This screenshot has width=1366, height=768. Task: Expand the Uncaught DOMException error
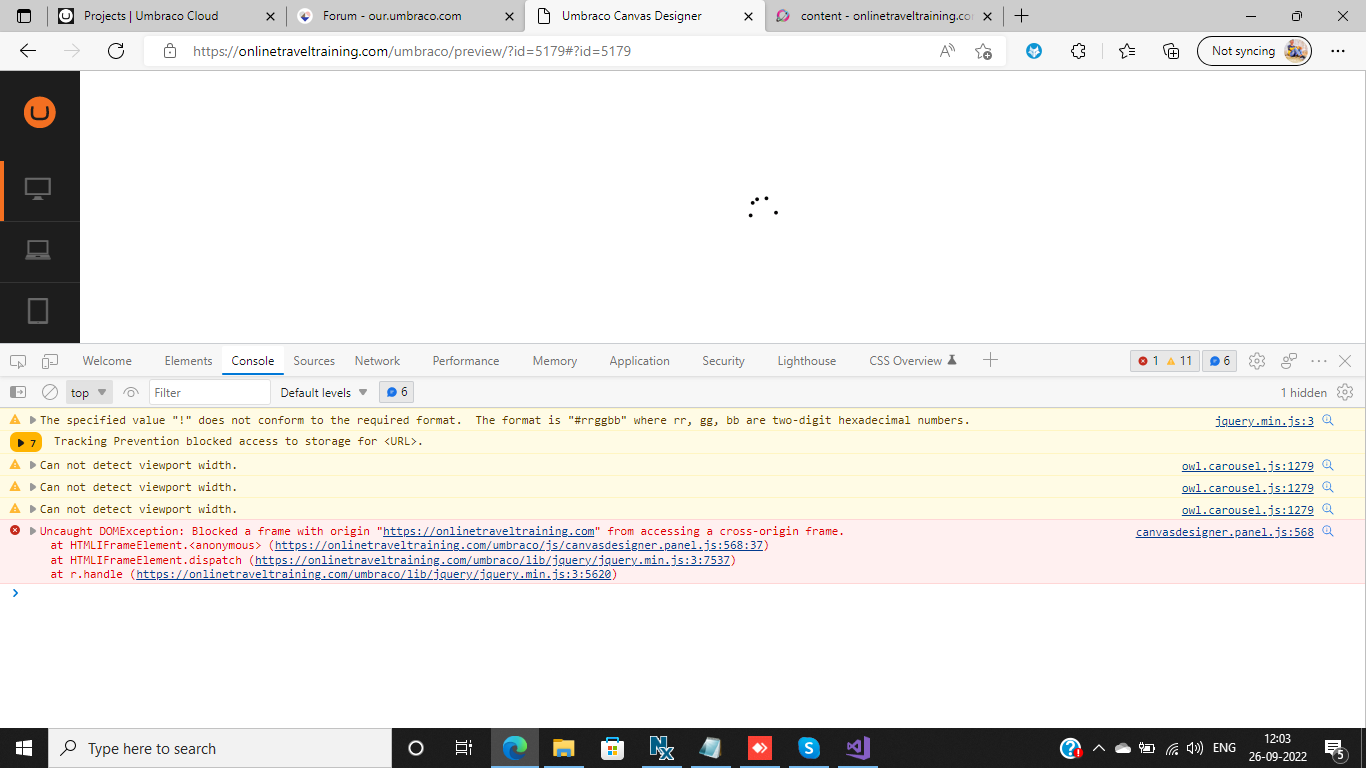tap(33, 531)
